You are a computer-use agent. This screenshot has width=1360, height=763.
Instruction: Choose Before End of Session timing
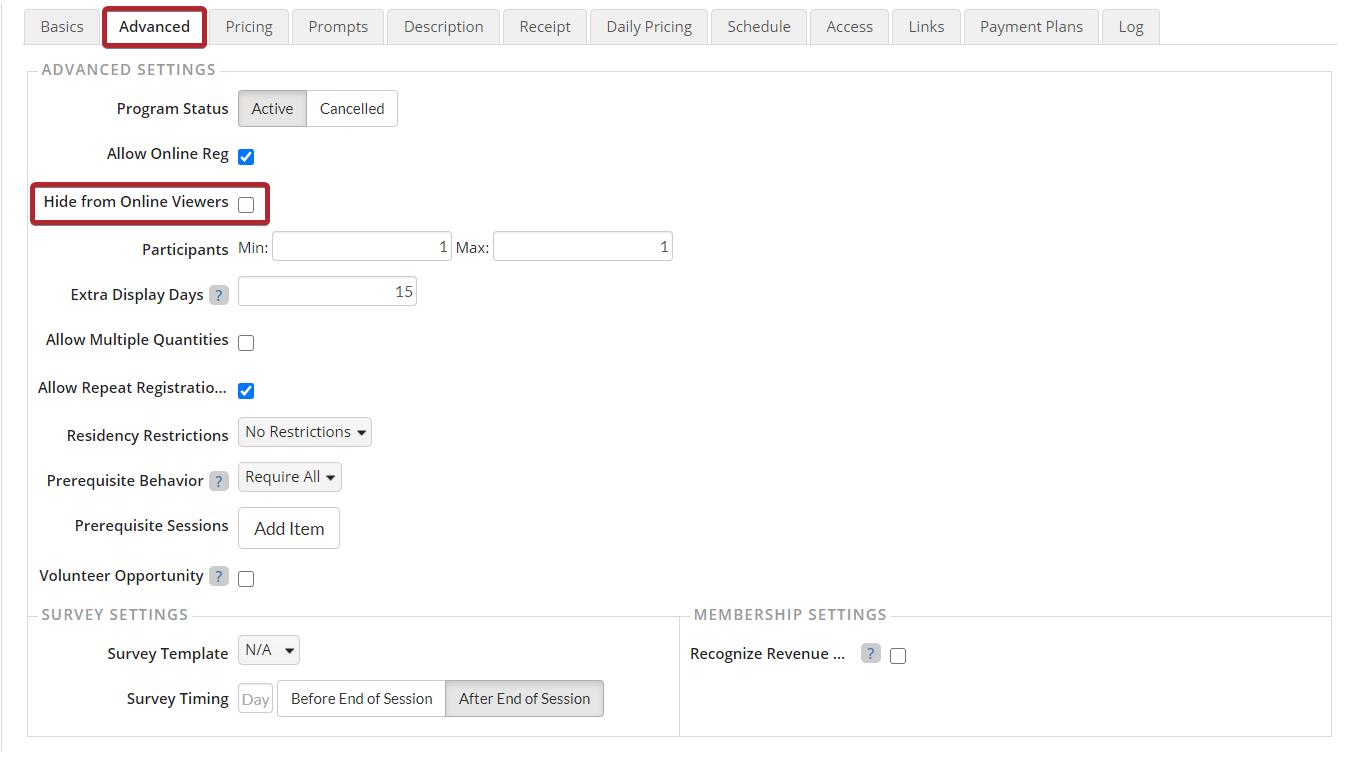click(x=361, y=699)
